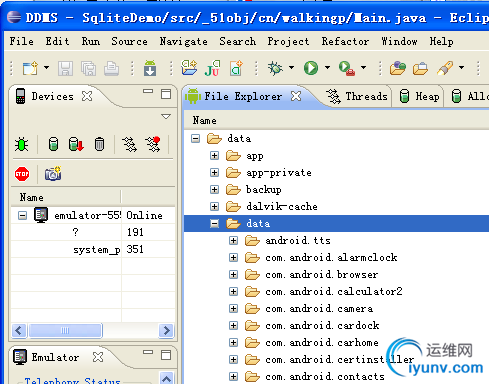Click the Cause GC trash can icon
Screen dimensions: 489x384
(99, 144)
